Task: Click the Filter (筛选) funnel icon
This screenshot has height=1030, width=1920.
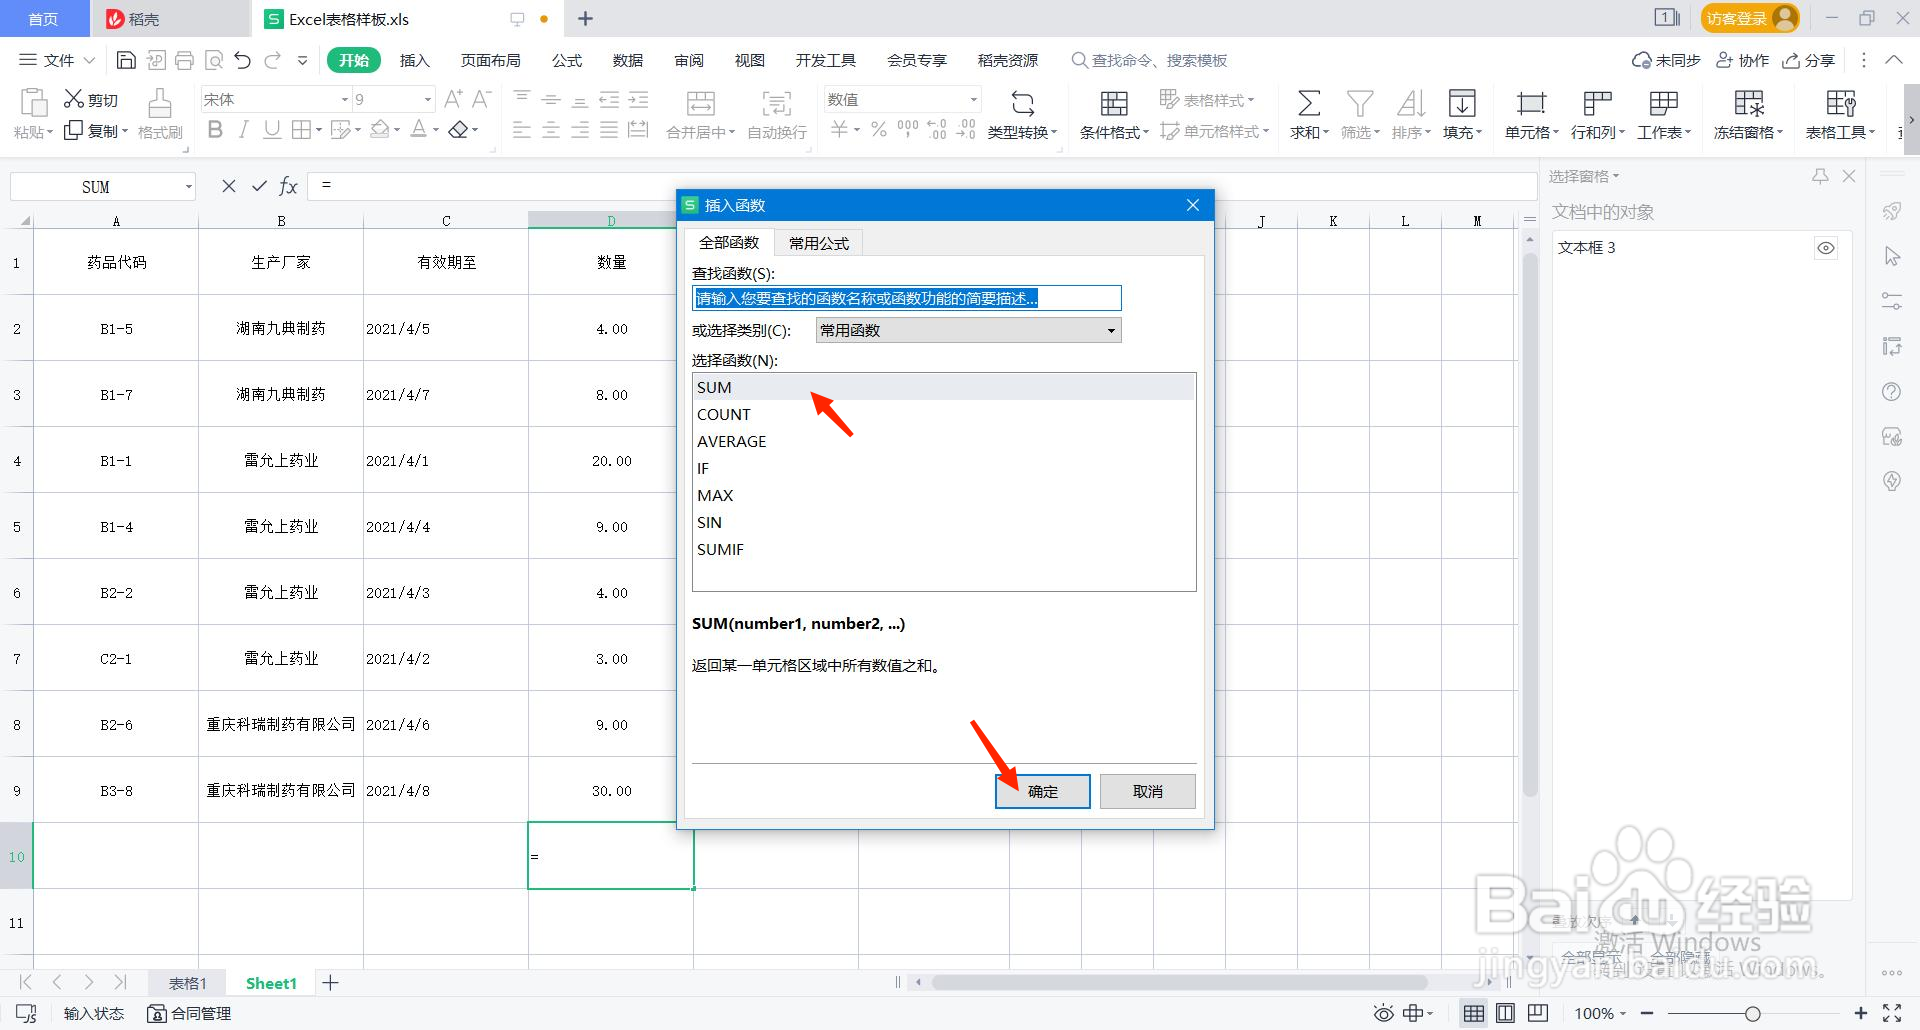Action: tap(1359, 103)
